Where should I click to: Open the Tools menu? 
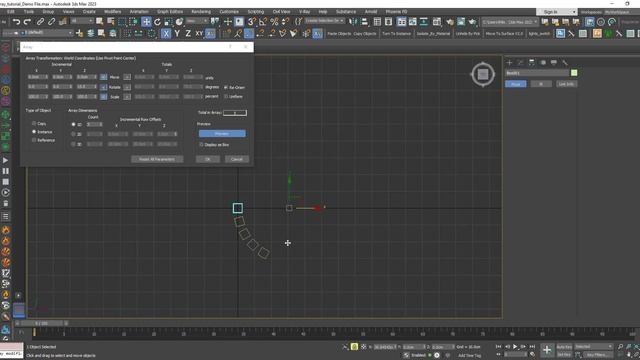click(29, 12)
